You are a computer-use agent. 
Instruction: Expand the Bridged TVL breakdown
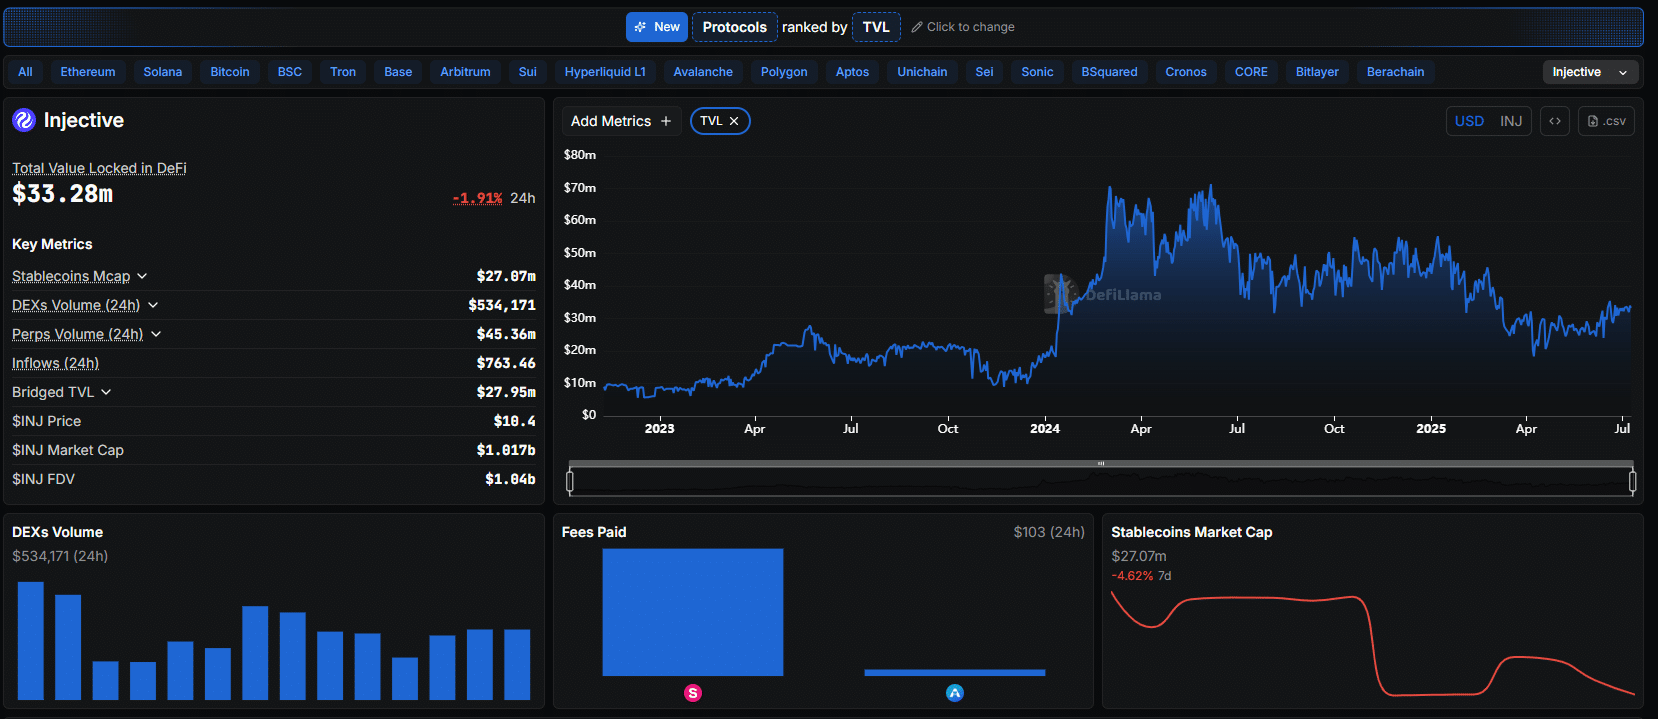pyautogui.click(x=106, y=392)
